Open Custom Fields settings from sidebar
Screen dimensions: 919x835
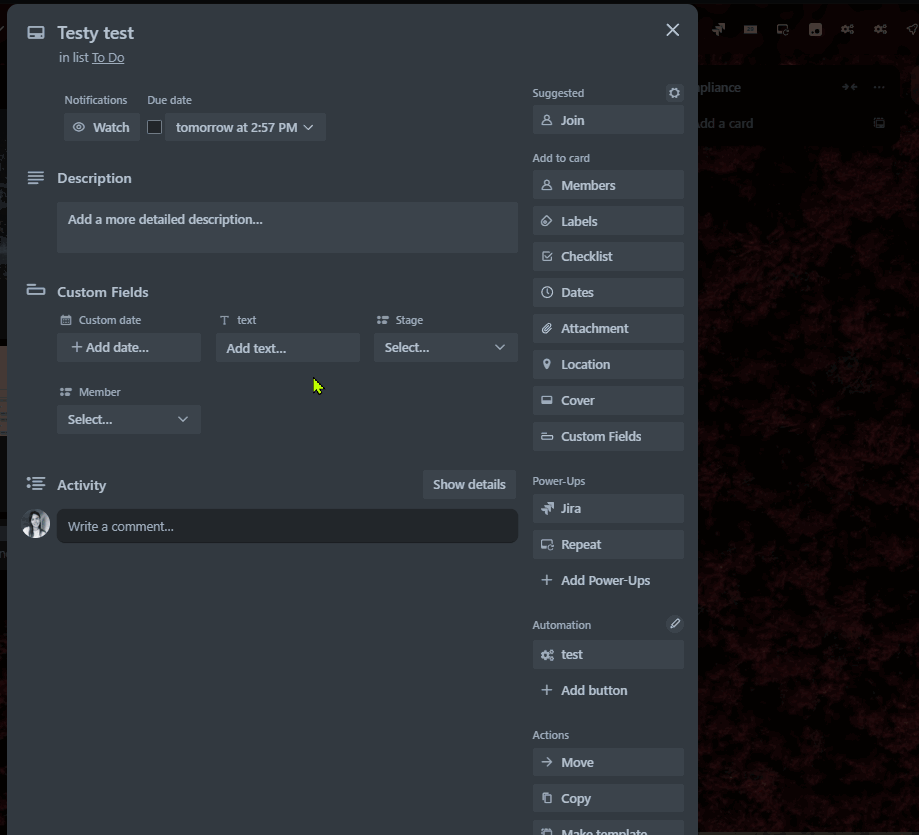pyautogui.click(x=607, y=436)
